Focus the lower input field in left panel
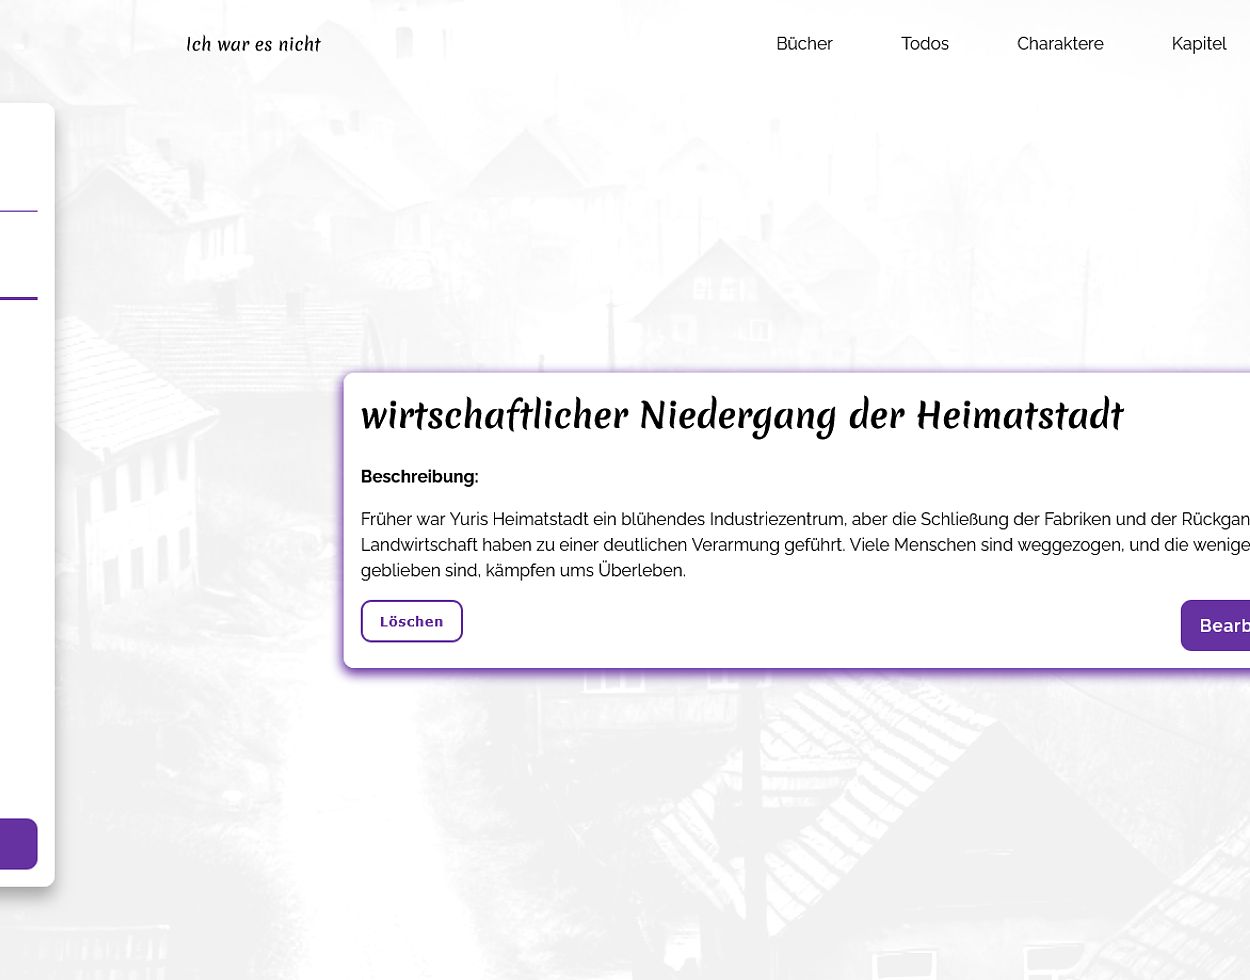 coord(18,282)
